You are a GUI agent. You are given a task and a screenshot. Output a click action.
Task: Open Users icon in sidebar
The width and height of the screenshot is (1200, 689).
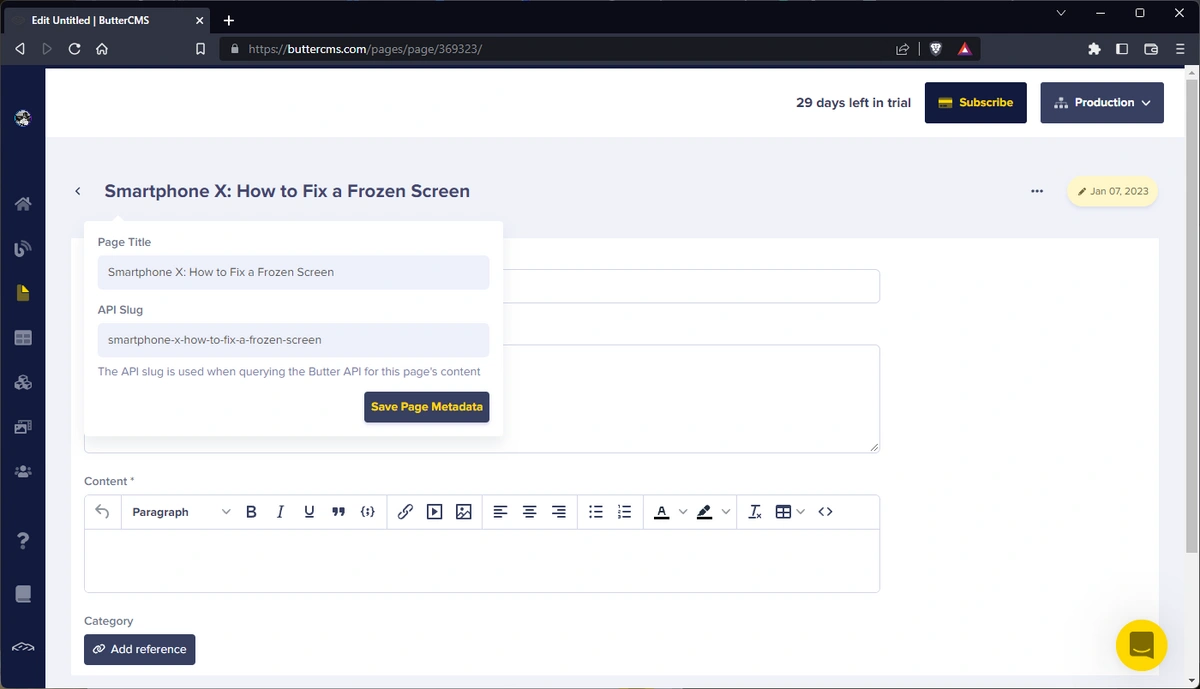click(23, 471)
